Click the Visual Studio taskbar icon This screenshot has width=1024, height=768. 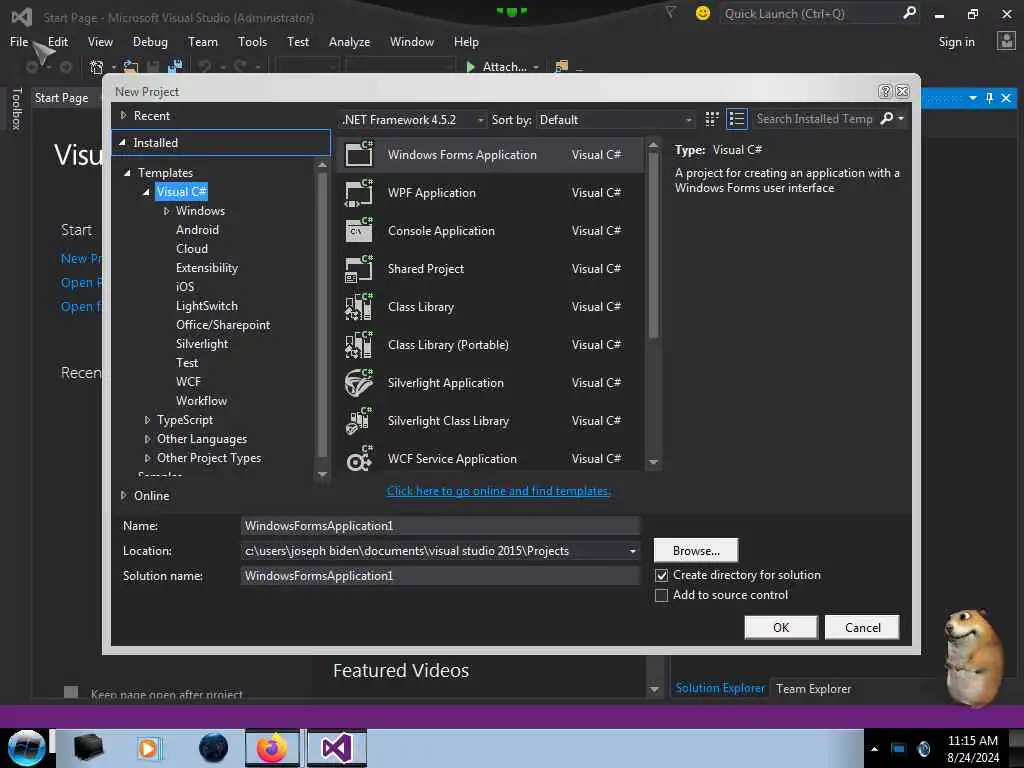[337, 748]
